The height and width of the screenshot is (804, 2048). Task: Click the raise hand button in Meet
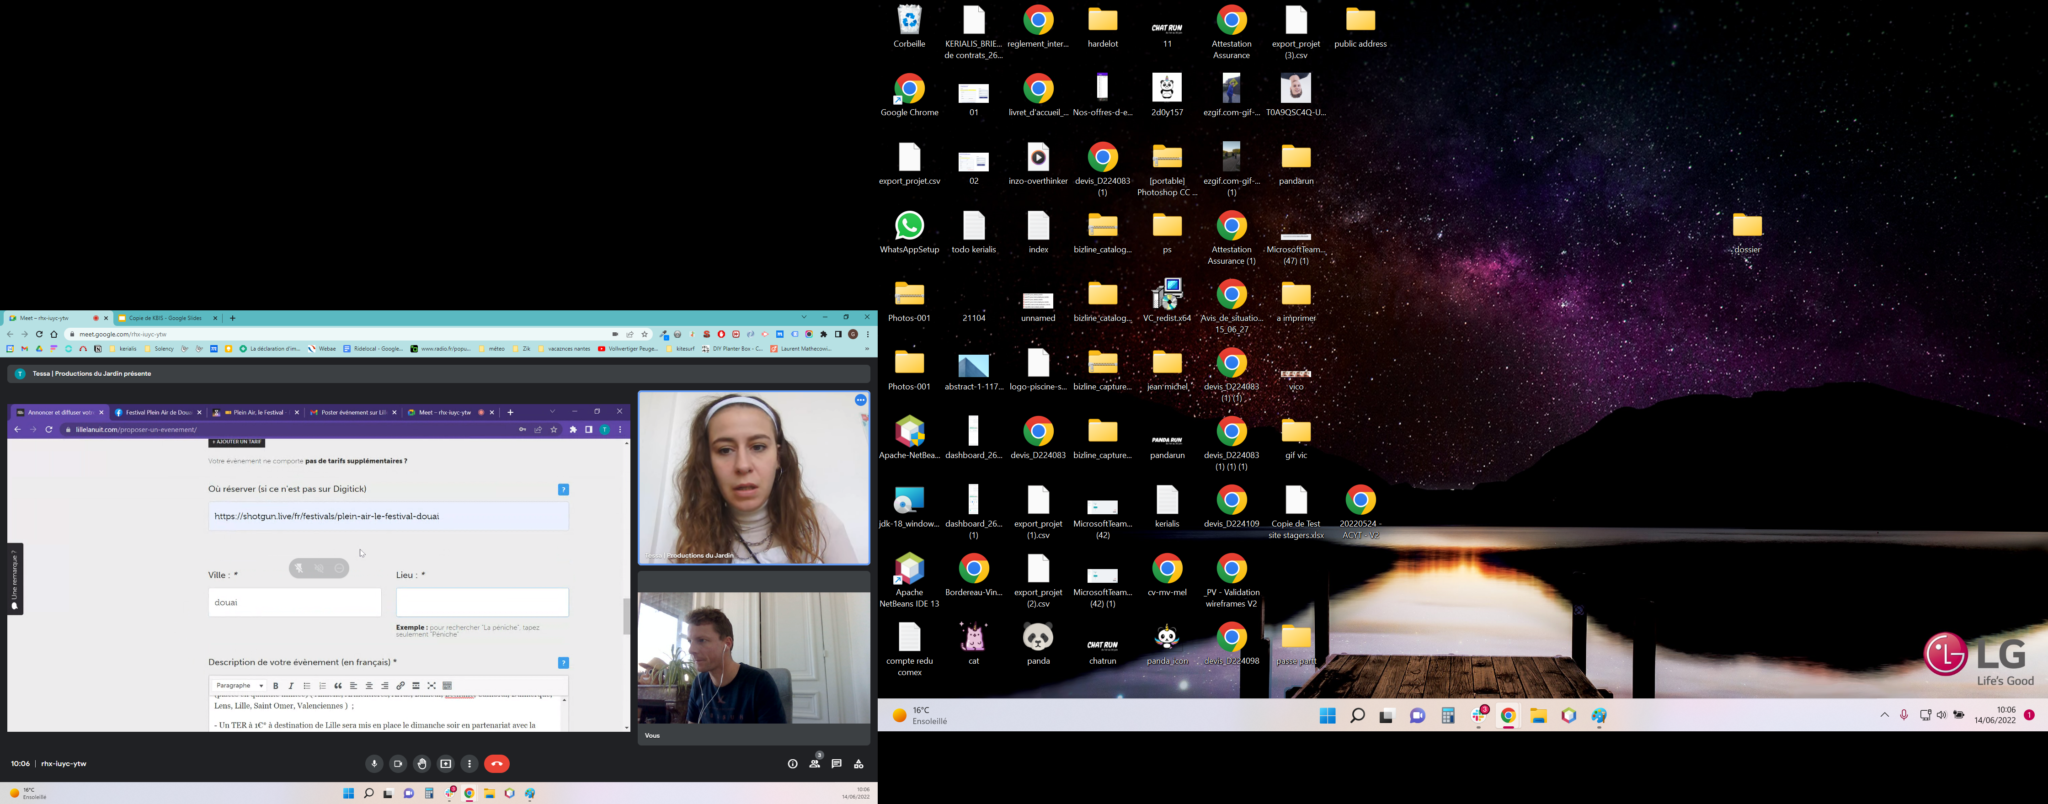point(422,764)
